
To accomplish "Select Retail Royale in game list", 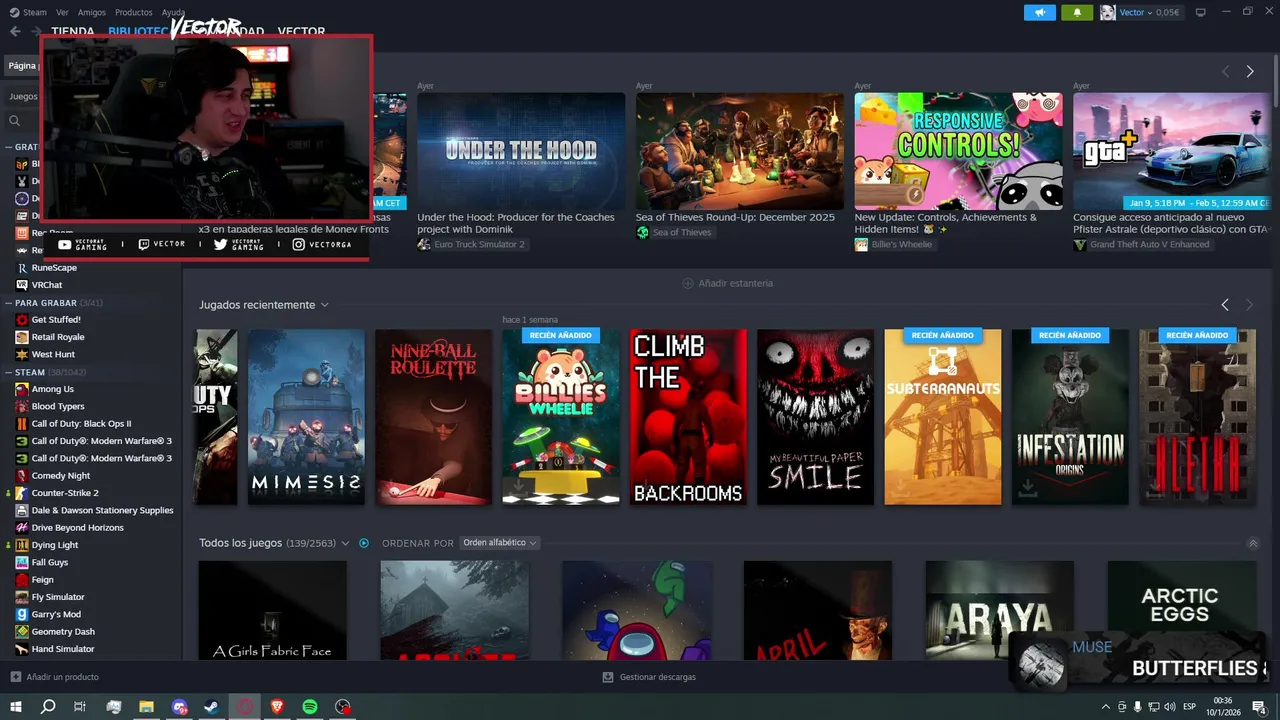I will pyautogui.click(x=58, y=337).
